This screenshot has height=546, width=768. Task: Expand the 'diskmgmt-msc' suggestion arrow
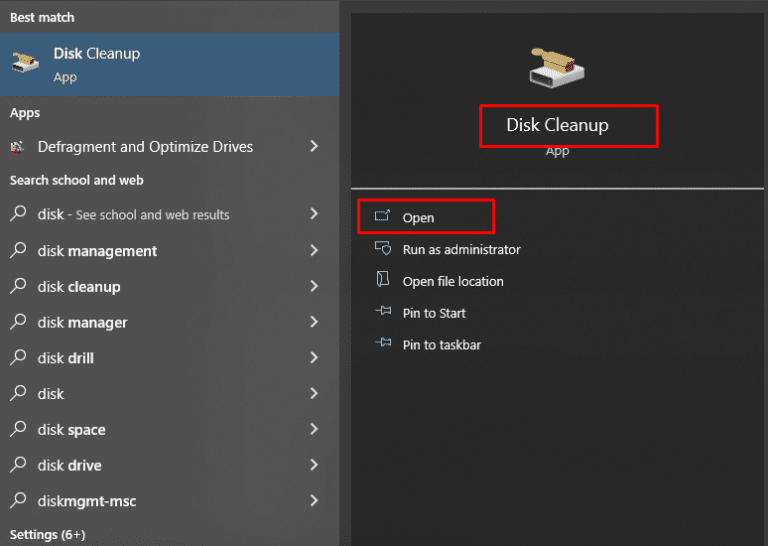(x=314, y=500)
